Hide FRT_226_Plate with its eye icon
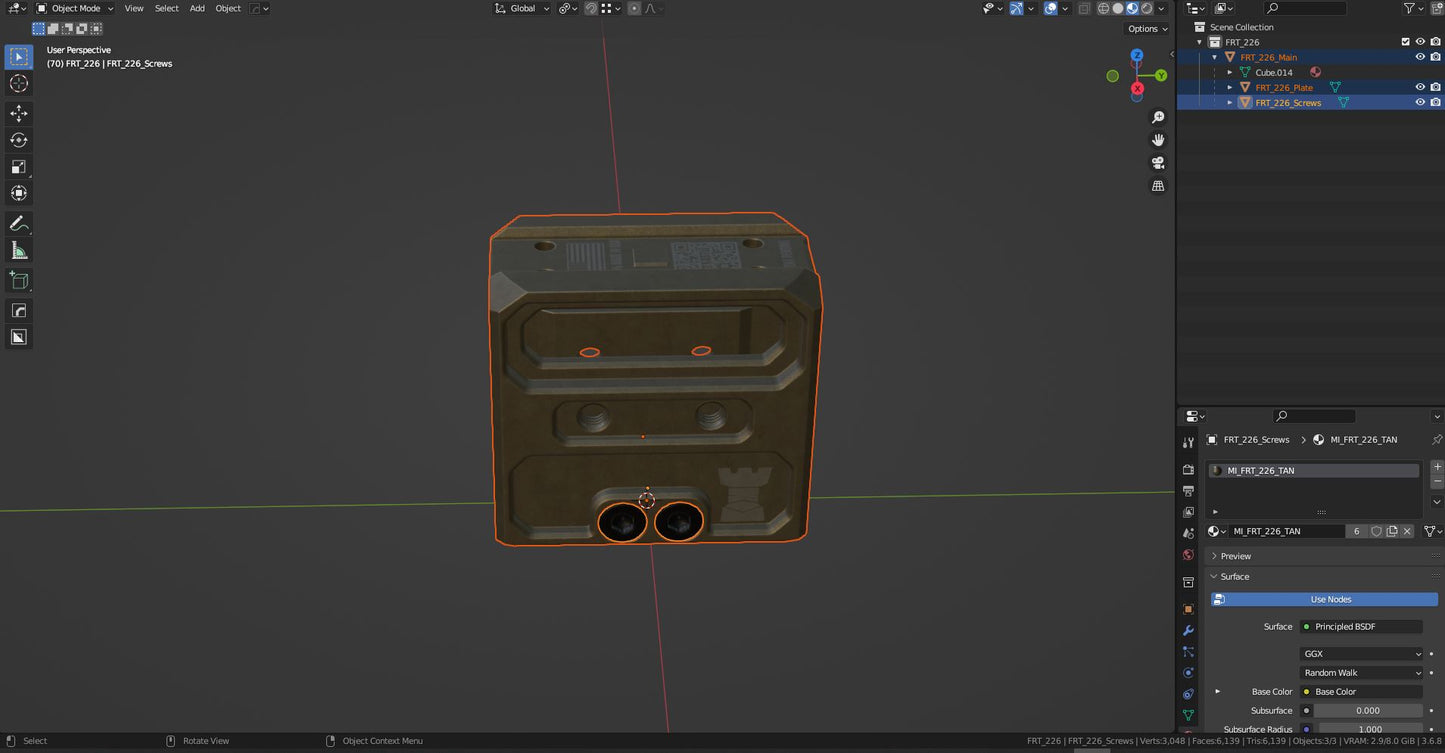Screen dimensions: 1445x753 pyautogui.click(x=1419, y=87)
